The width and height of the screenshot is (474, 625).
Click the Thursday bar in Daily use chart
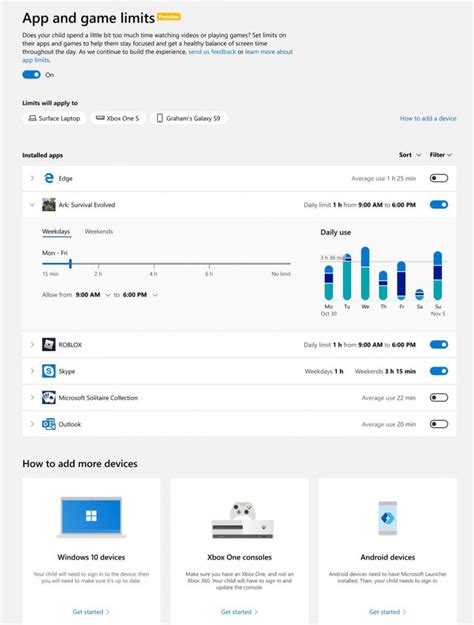pos(383,285)
